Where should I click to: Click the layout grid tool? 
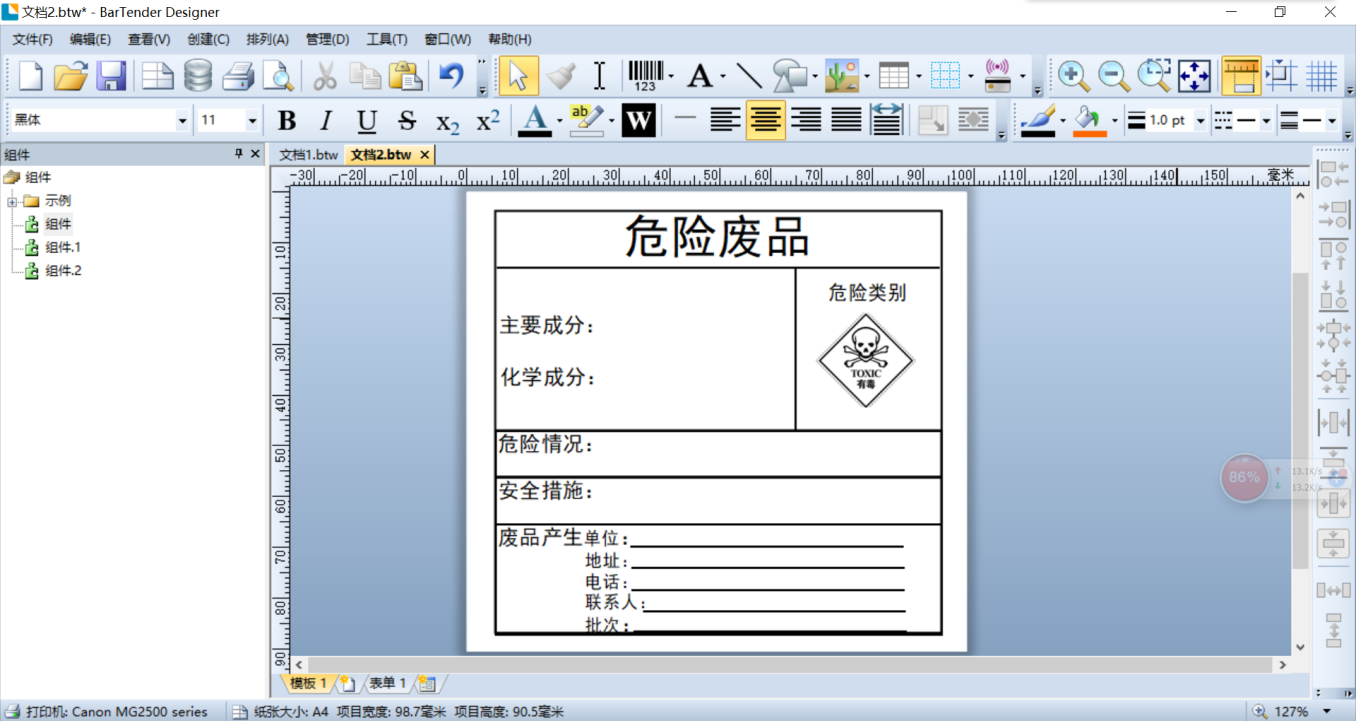(x=945, y=76)
